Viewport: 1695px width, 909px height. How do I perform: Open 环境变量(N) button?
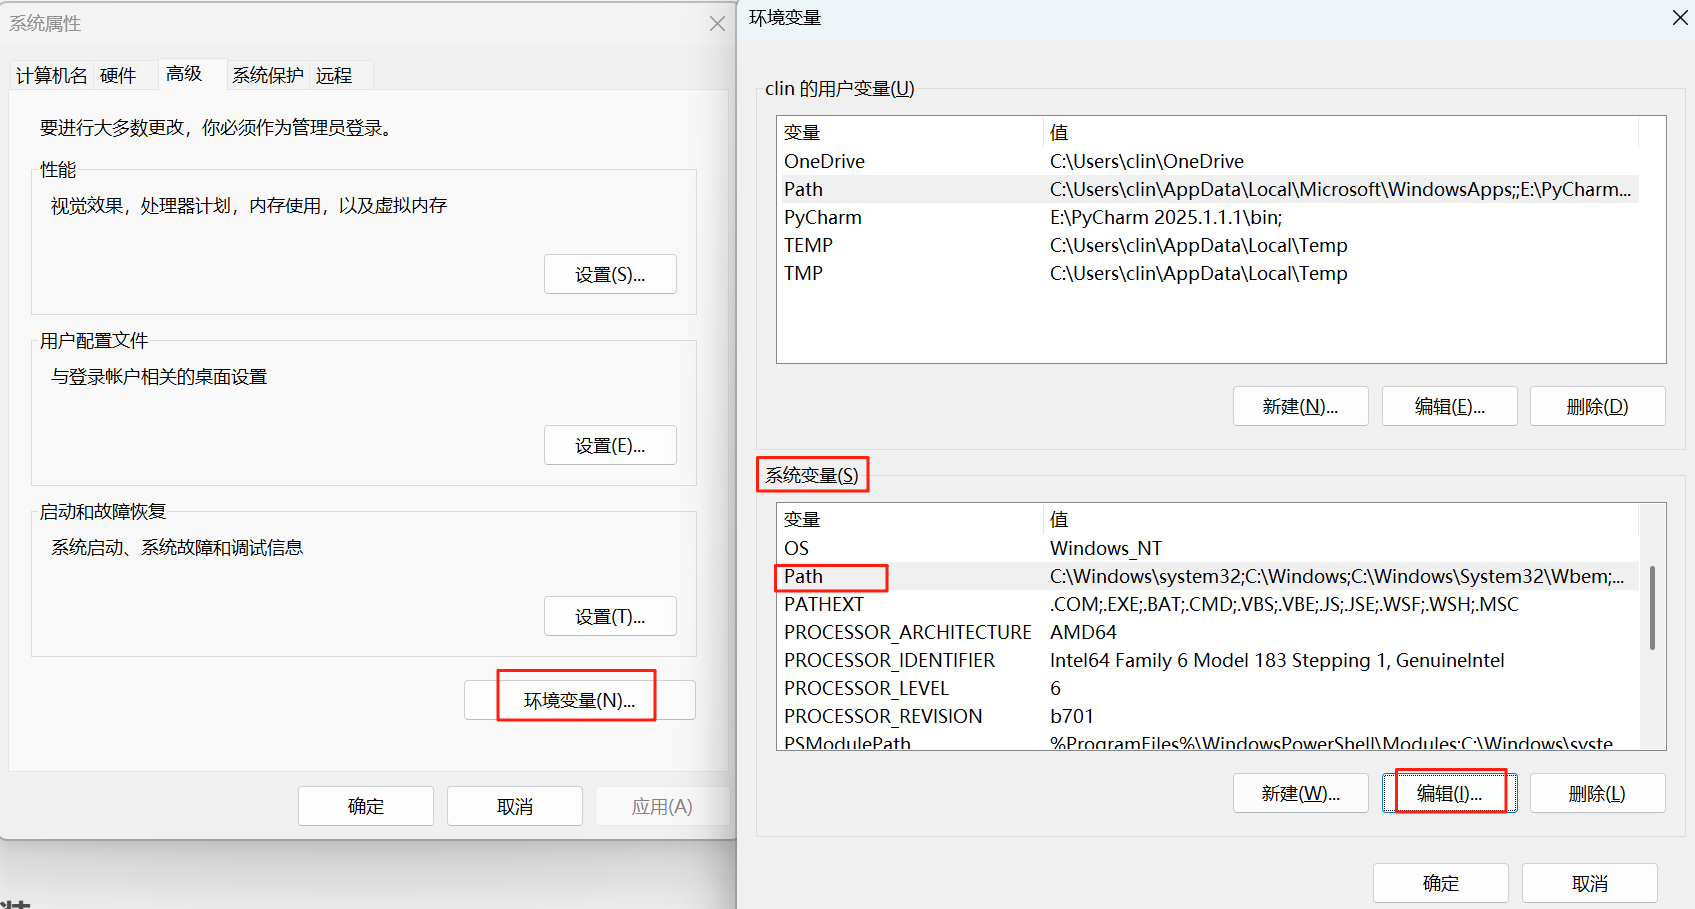click(580, 700)
